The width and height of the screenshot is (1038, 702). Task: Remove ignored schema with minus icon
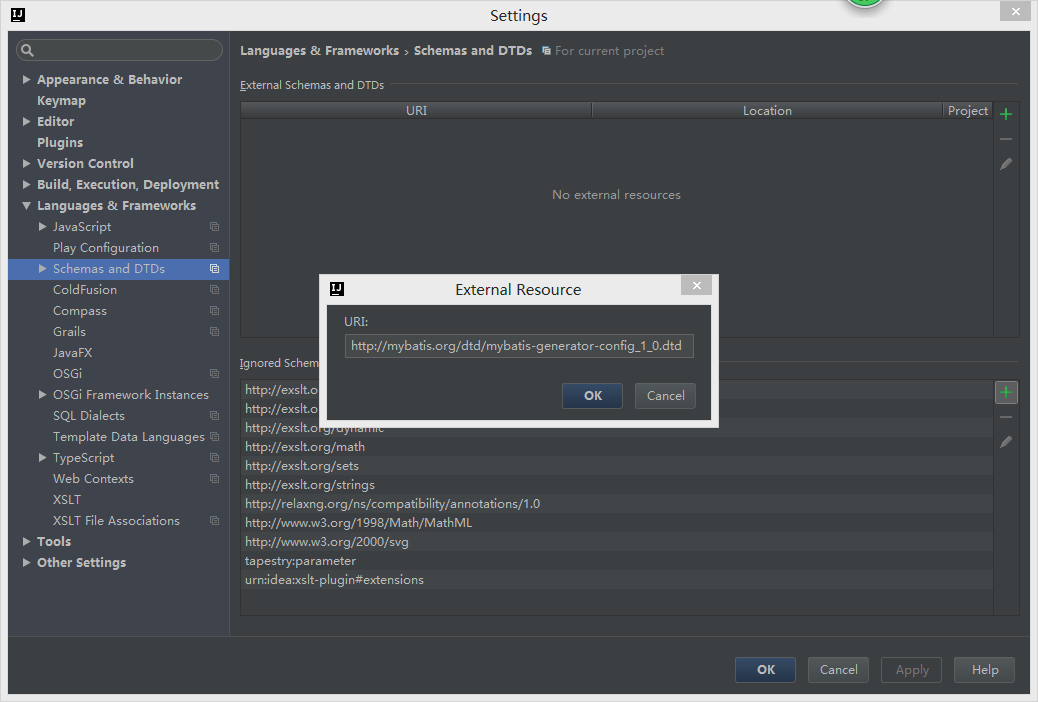[x=1005, y=417]
